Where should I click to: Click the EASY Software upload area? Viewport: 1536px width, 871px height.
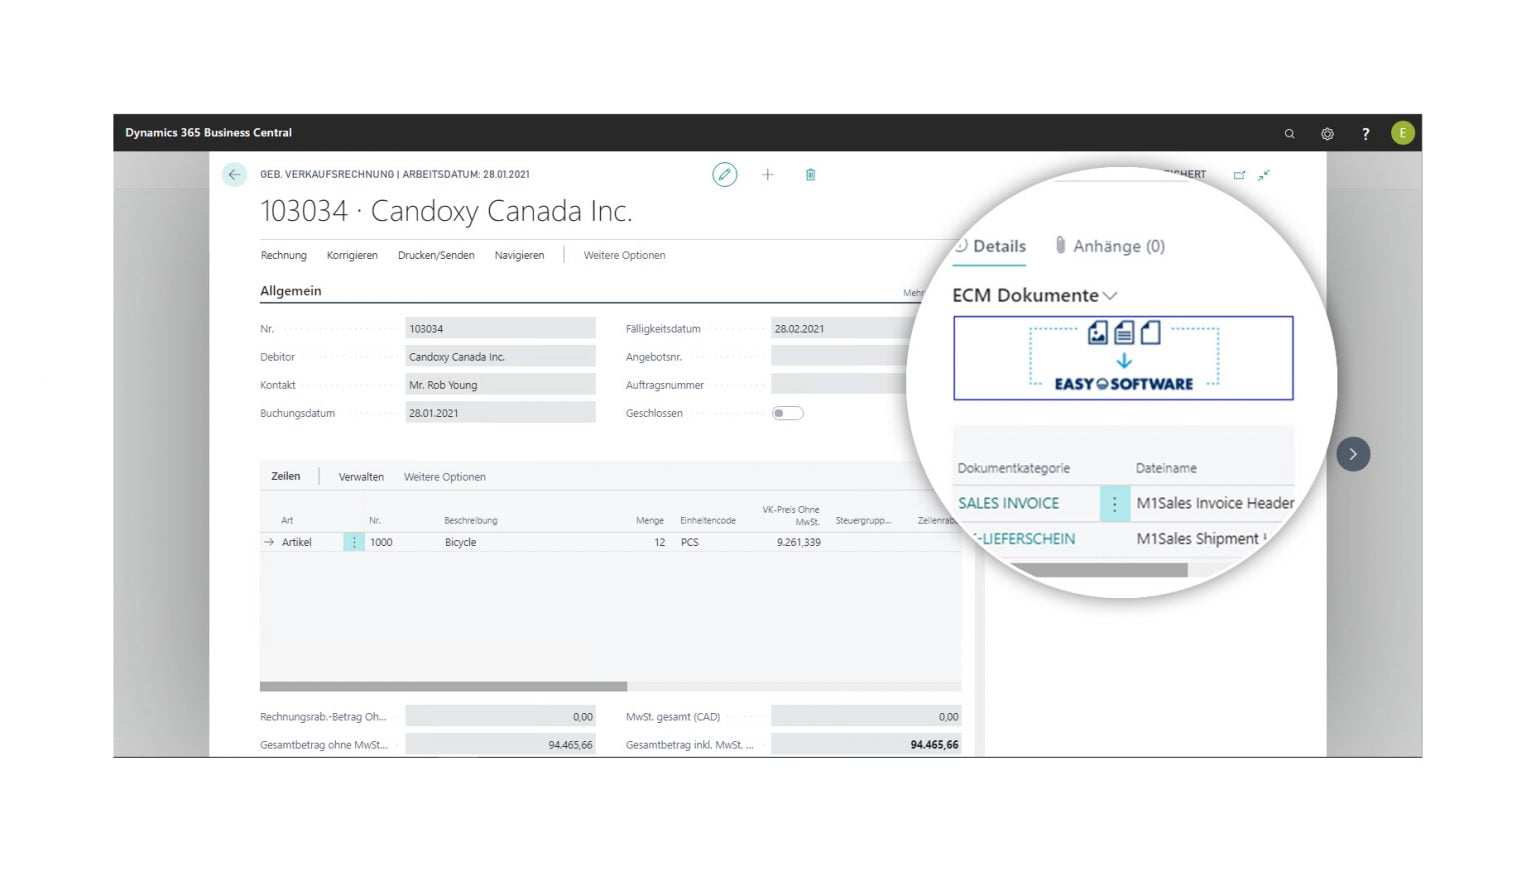1124,358
